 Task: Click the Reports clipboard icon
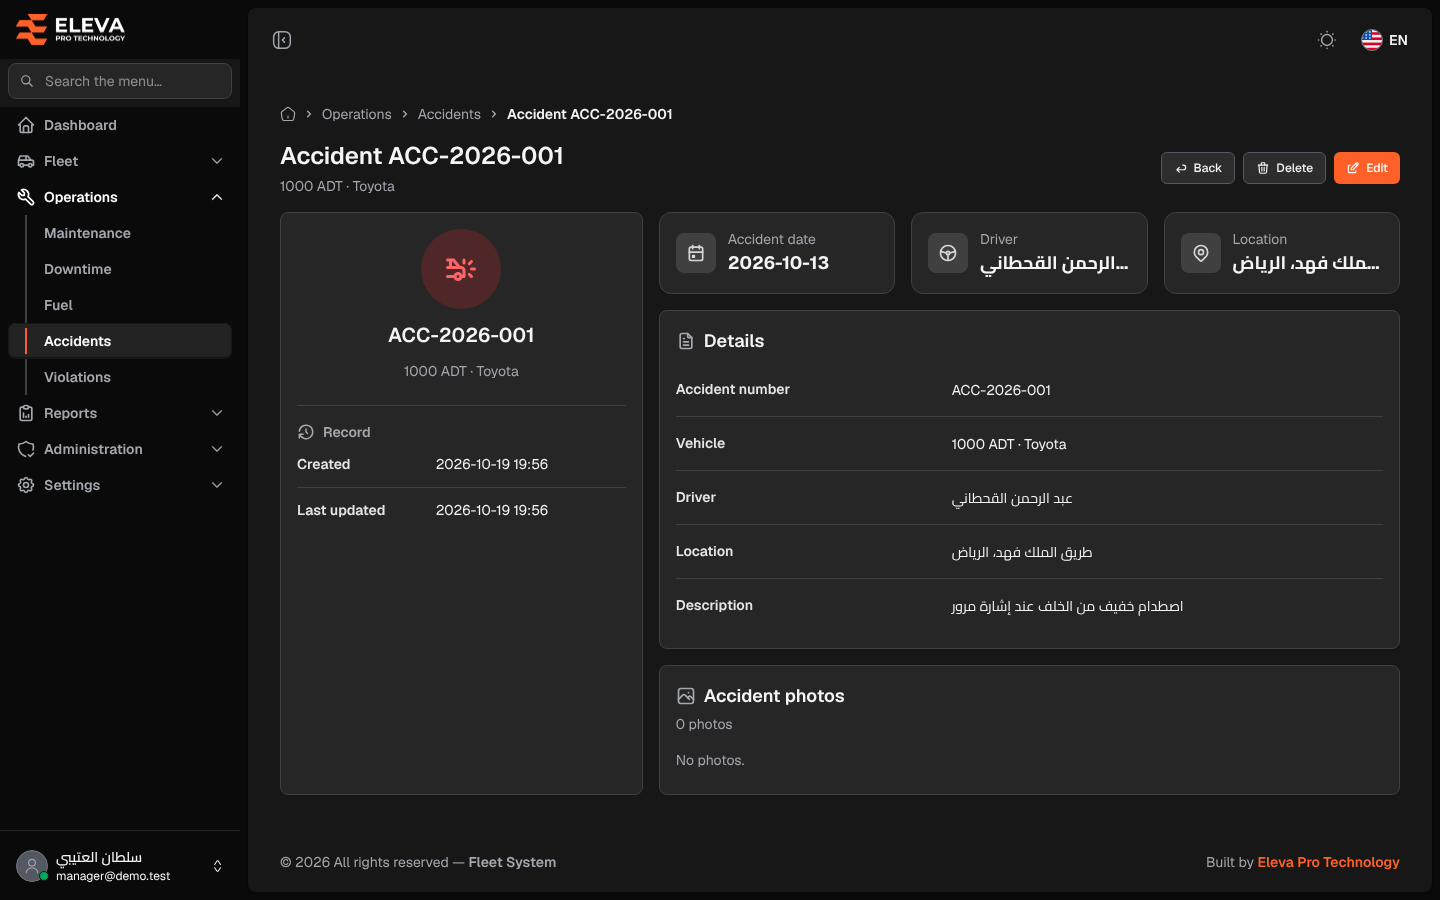[26, 413]
